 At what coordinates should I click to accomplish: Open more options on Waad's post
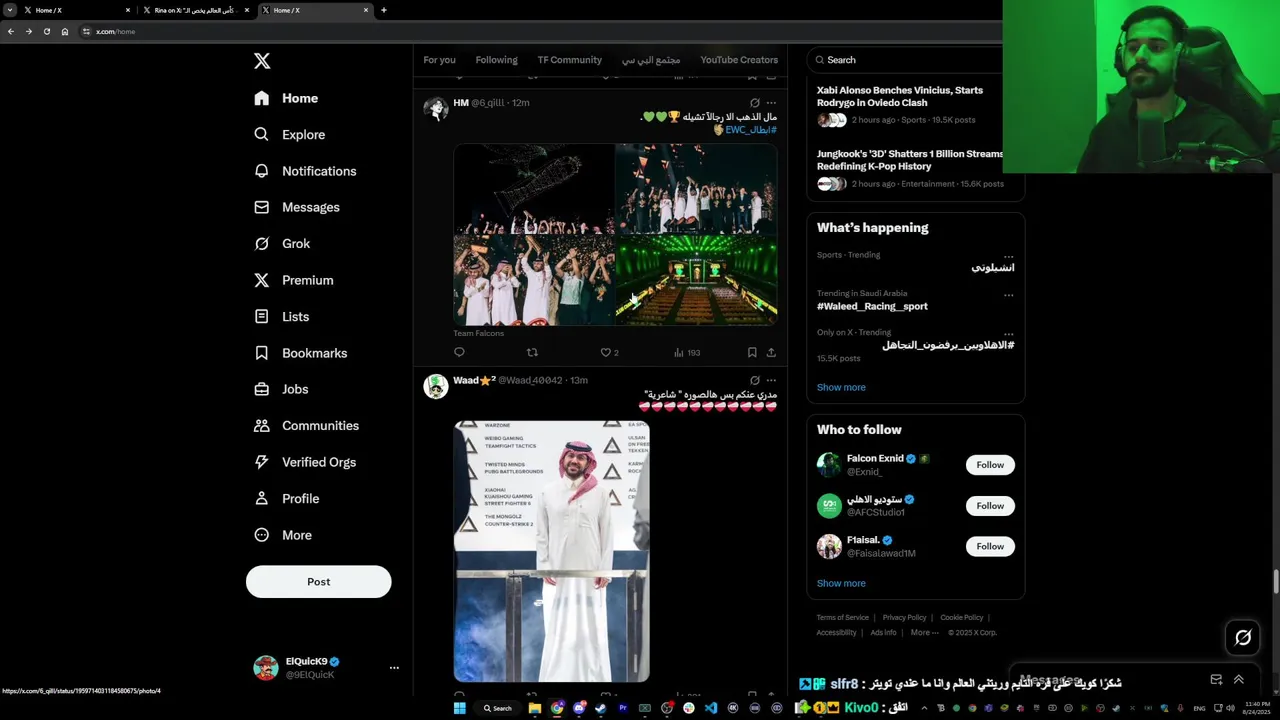pyautogui.click(x=771, y=380)
